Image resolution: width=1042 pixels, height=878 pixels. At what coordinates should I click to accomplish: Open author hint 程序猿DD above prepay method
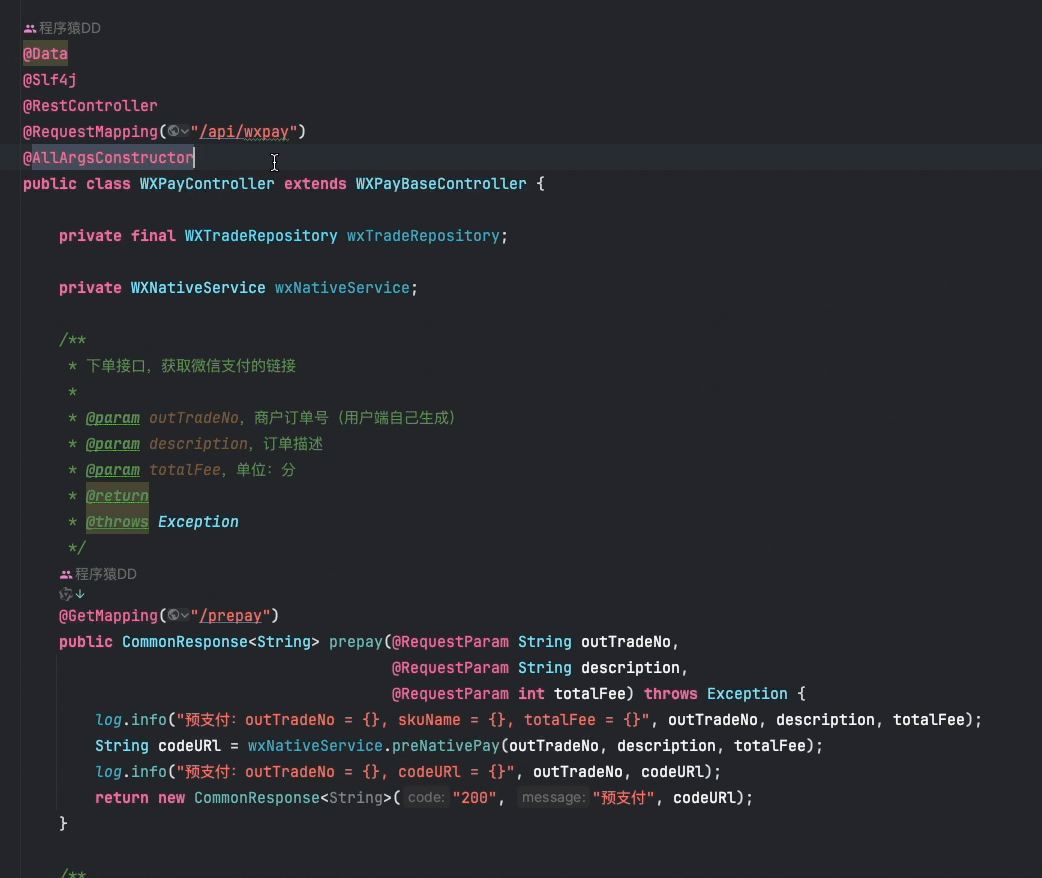click(x=106, y=574)
